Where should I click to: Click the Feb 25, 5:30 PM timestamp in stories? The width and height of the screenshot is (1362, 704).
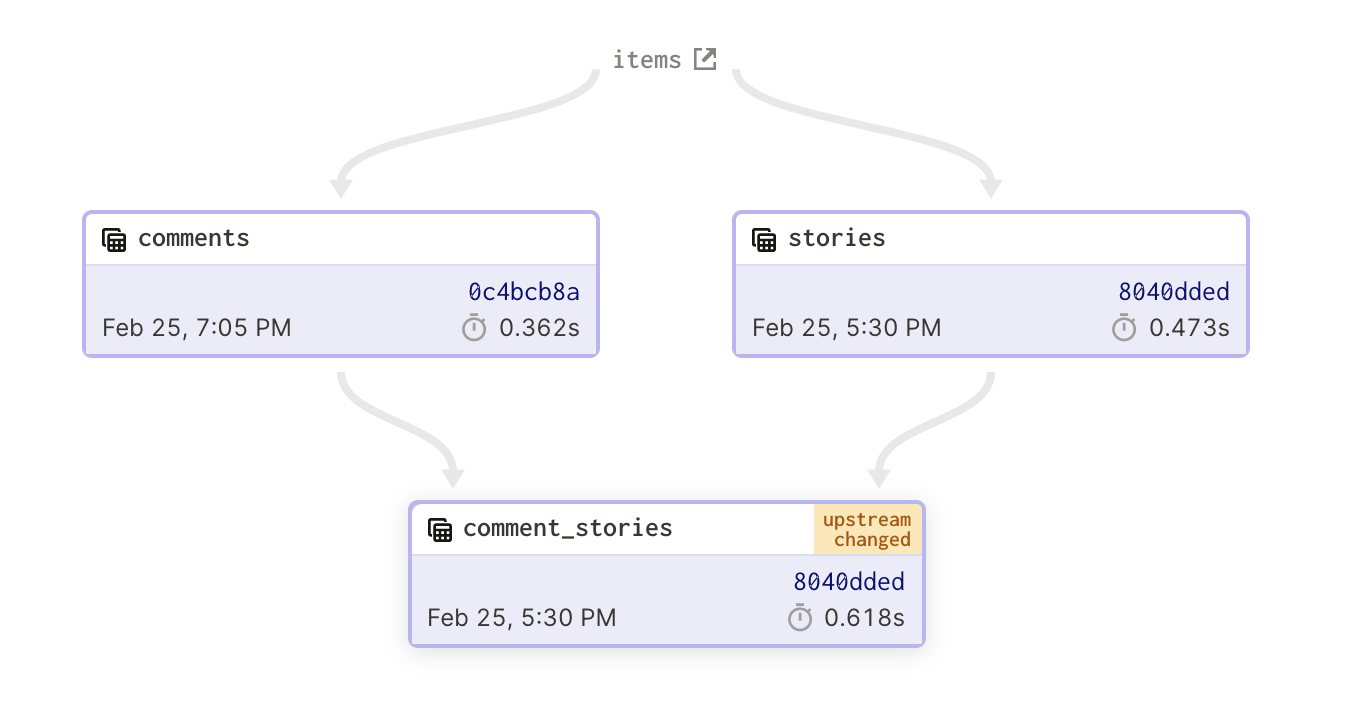[x=847, y=328]
